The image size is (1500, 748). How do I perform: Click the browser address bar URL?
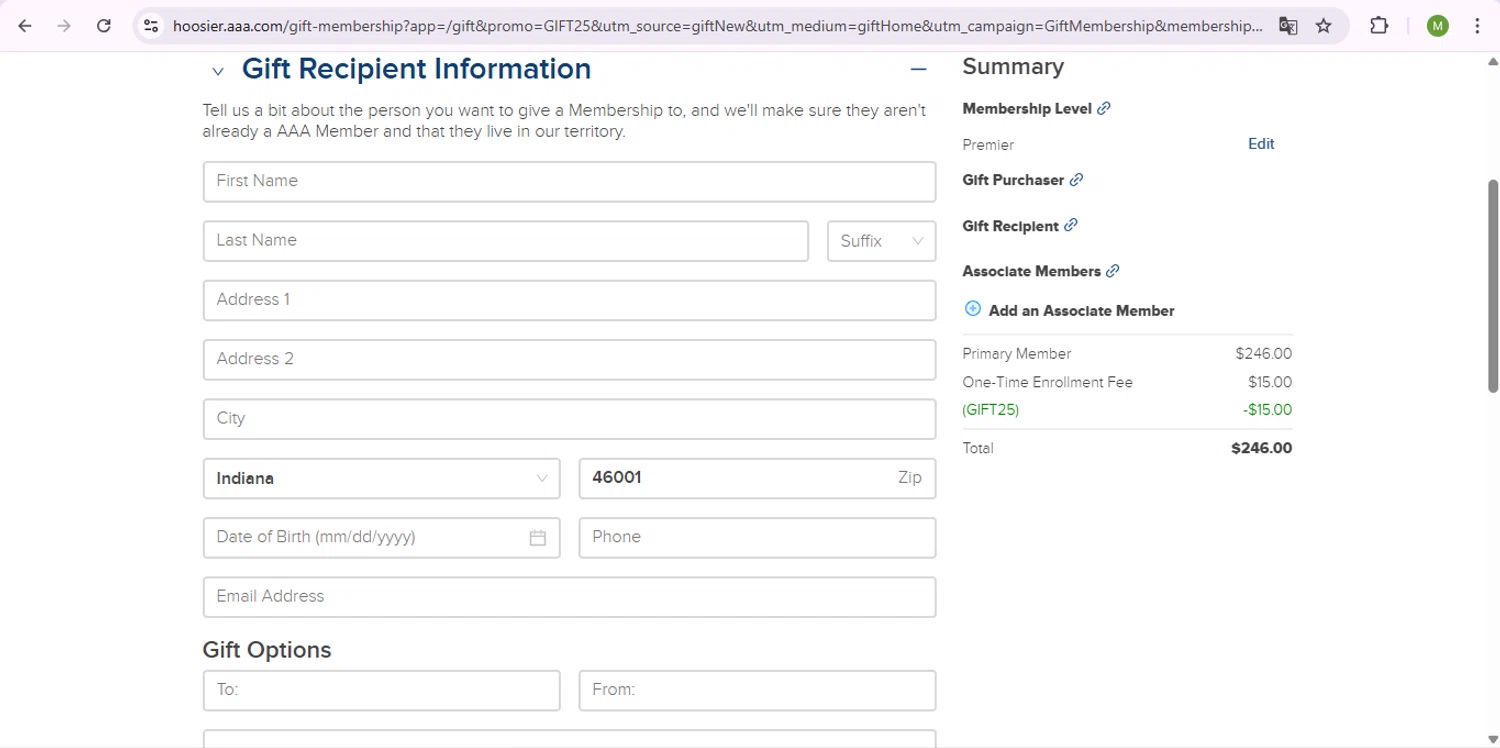pos(717,26)
